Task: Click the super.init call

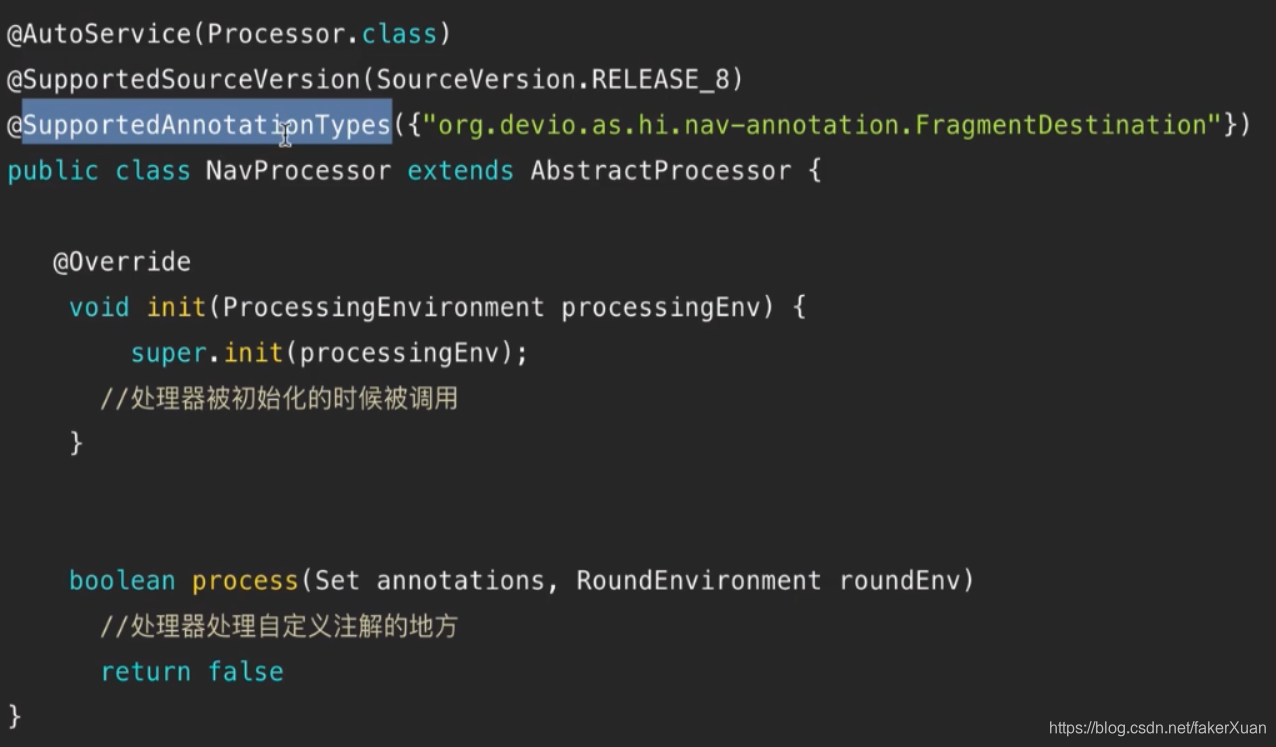Action: point(207,353)
